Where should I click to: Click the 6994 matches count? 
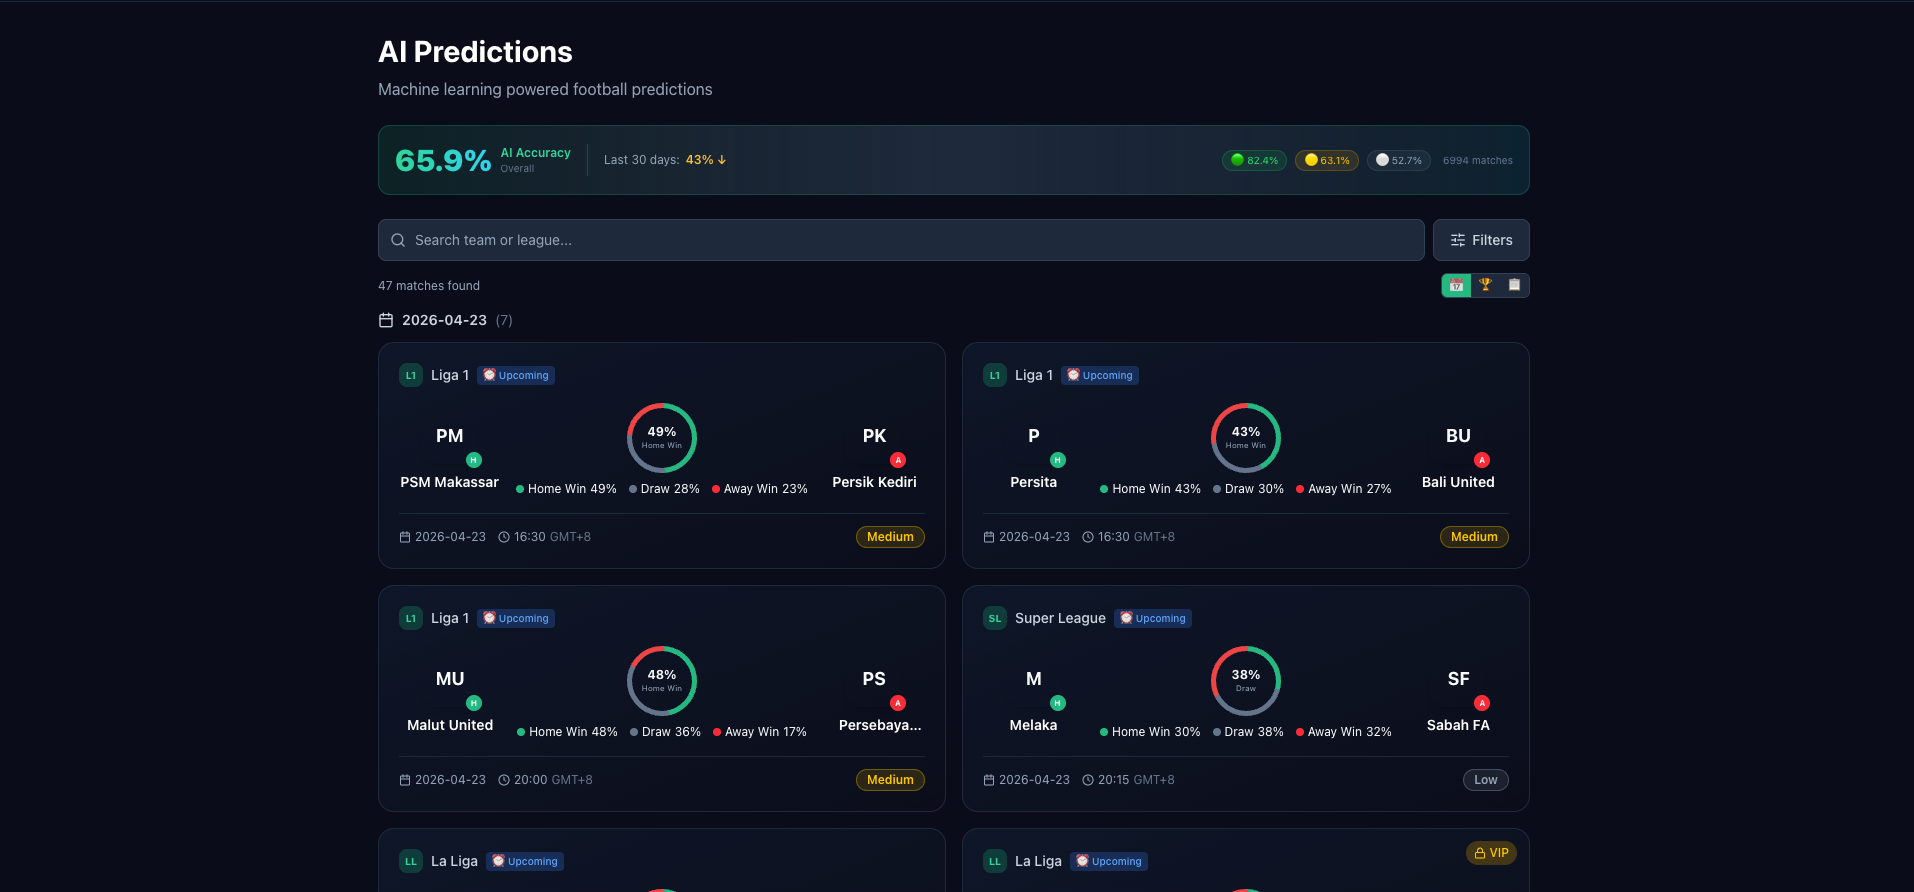1477,160
